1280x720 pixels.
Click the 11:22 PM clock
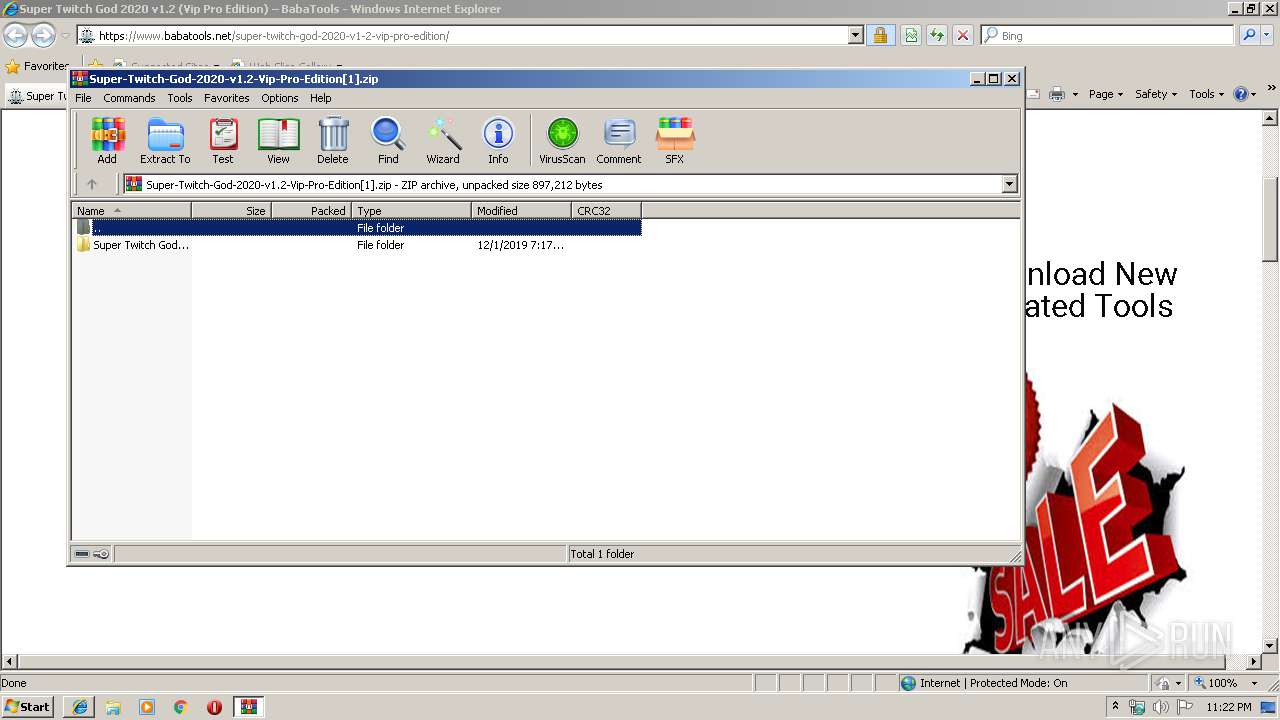coord(1229,707)
